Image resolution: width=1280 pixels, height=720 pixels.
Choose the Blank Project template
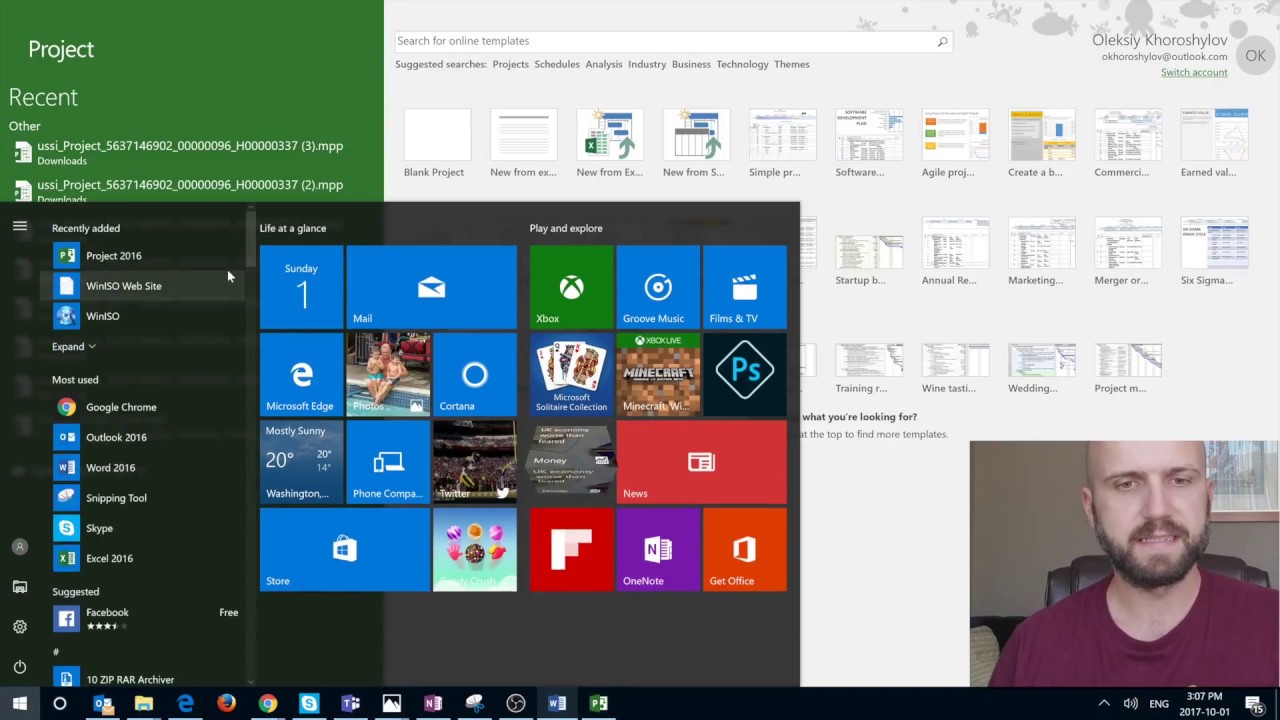[x=436, y=143]
